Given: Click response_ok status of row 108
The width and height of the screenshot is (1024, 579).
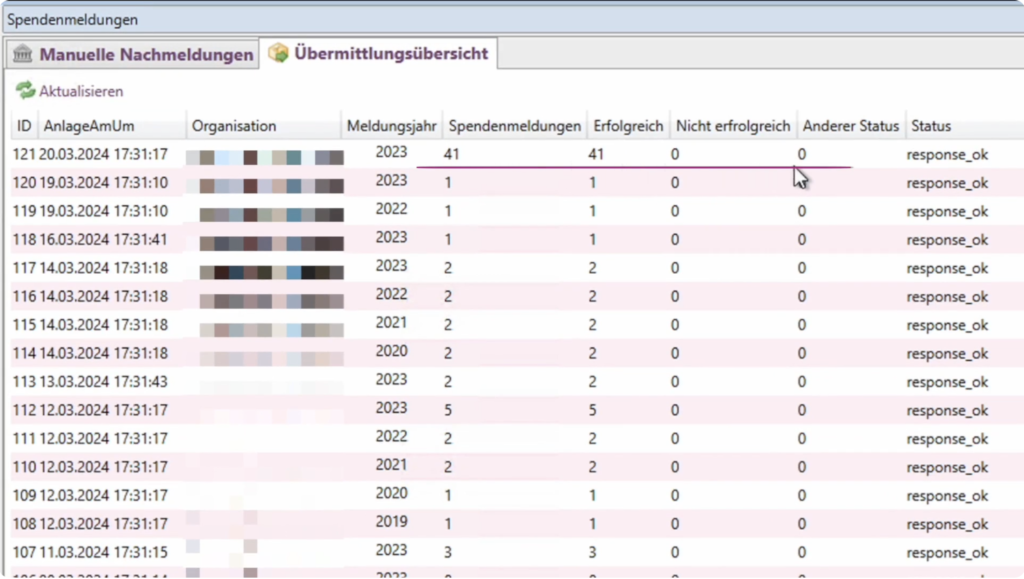Looking at the screenshot, I should tap(947, 524).
